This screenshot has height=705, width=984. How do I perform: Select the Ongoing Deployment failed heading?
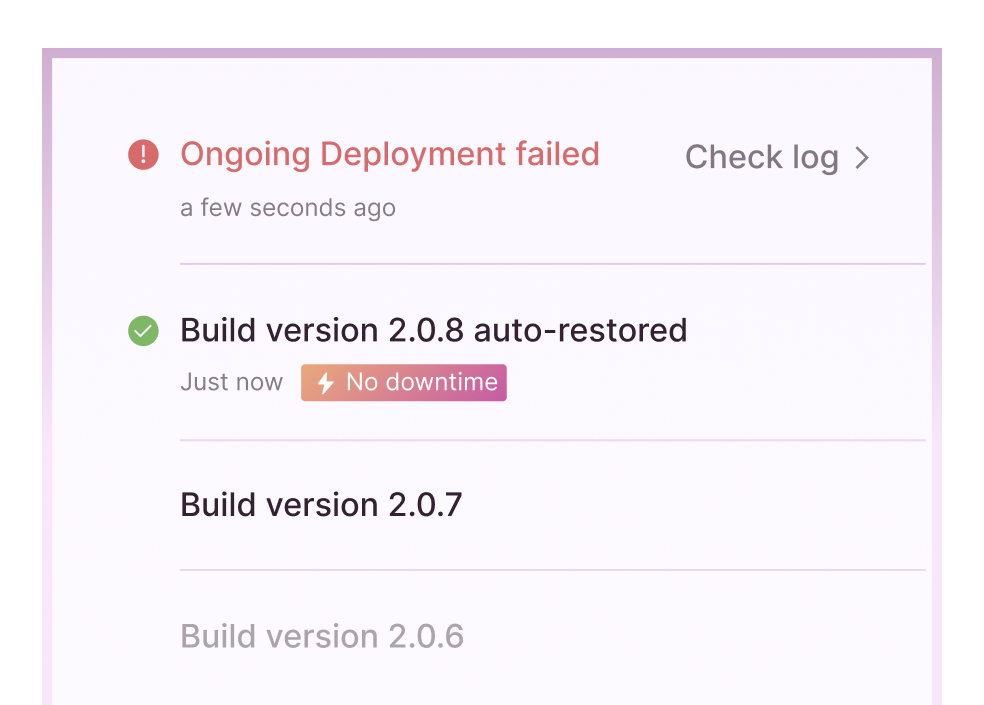point(390,154)
